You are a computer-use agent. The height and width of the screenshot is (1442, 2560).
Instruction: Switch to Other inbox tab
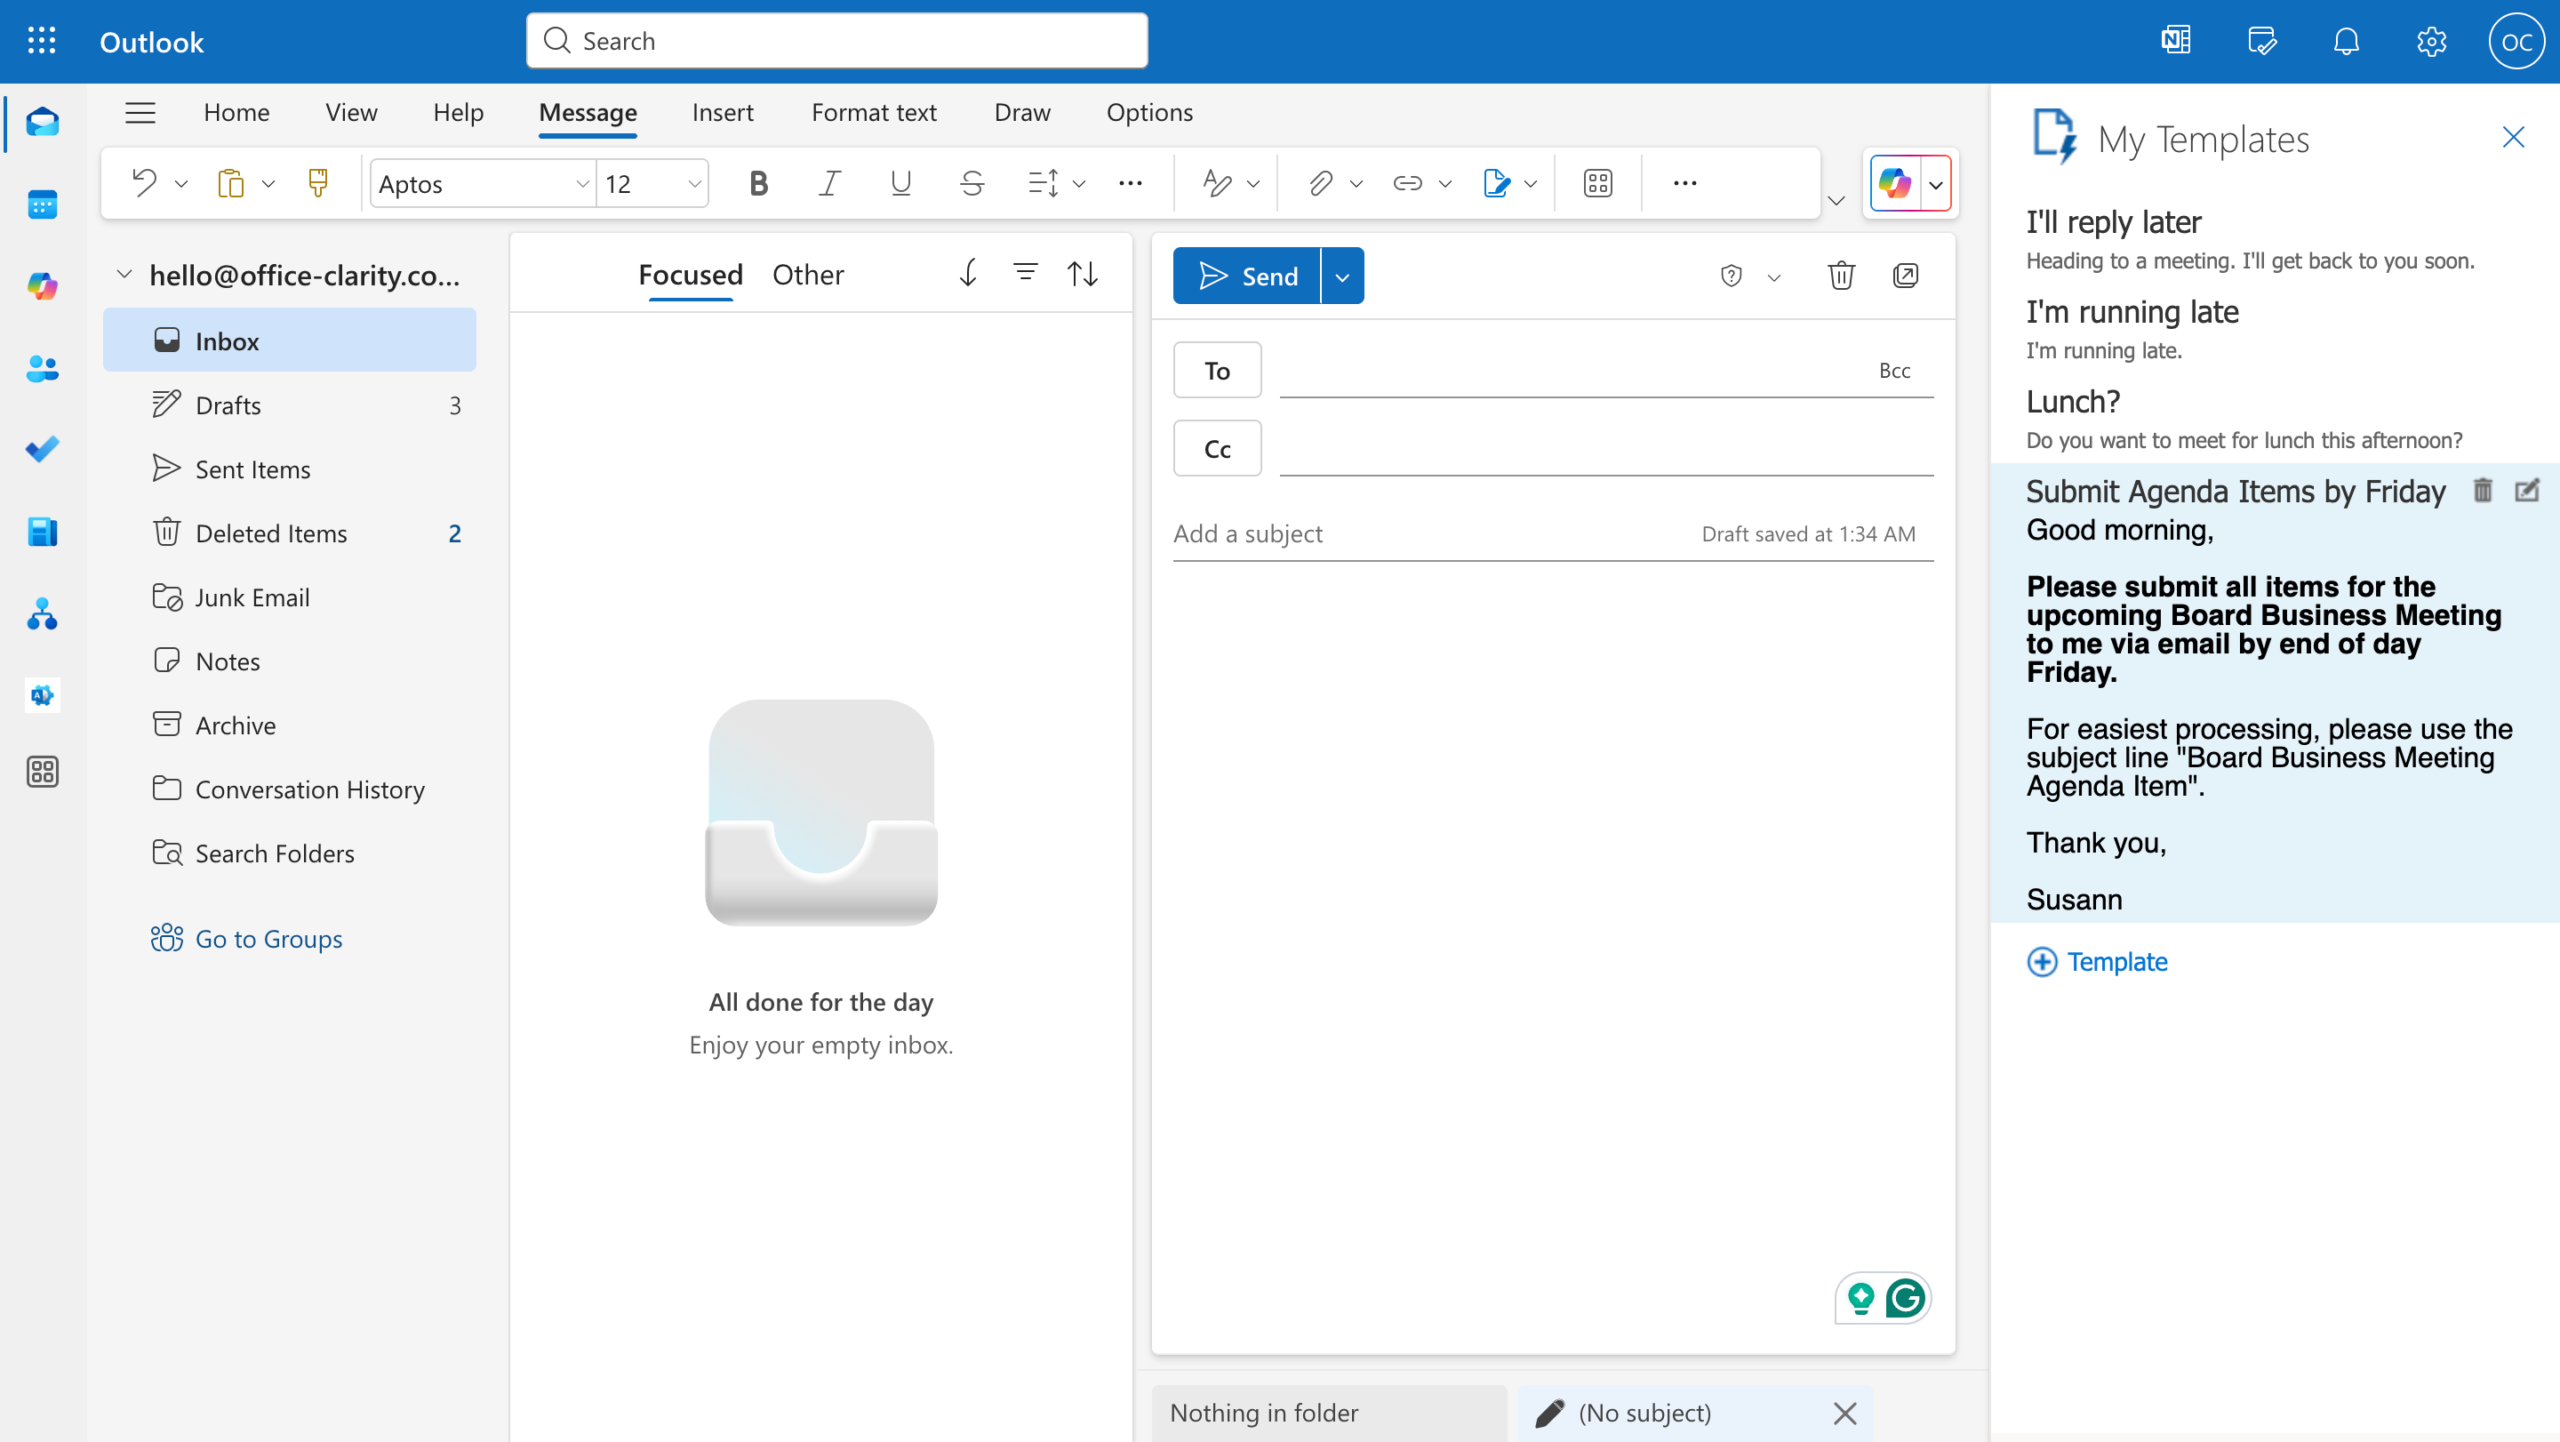click(x=807, y=274)
